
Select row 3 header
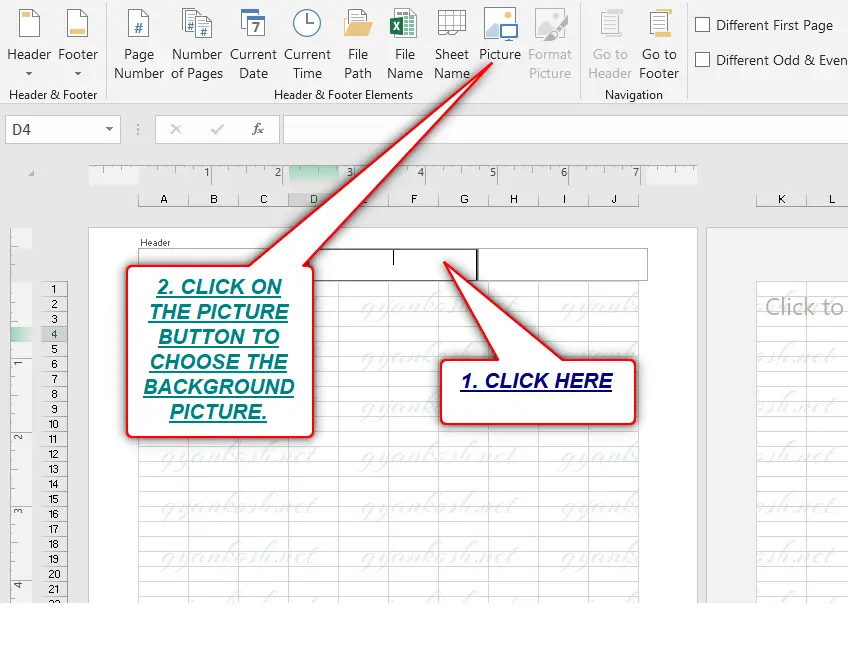point(54,319)
